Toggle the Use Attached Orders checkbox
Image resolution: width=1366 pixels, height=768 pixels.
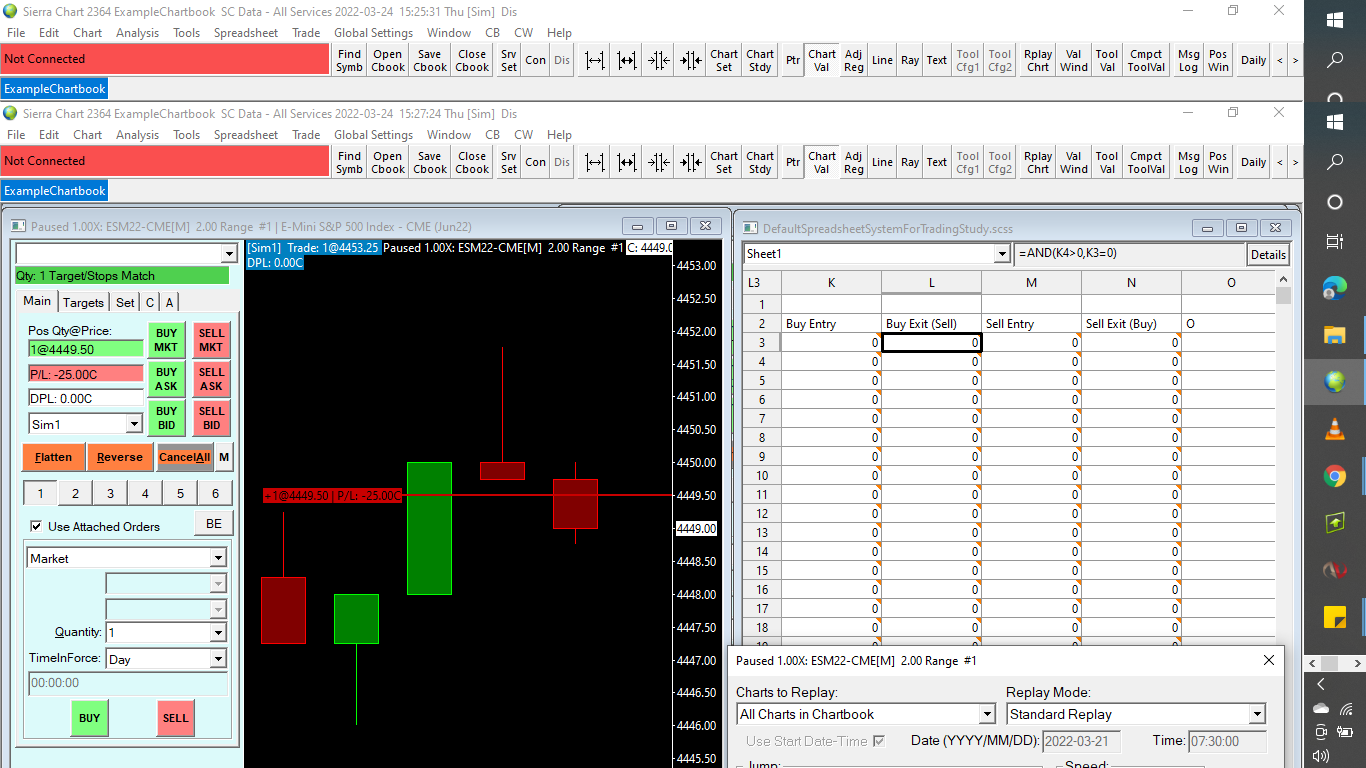click(x=36, y=526)
